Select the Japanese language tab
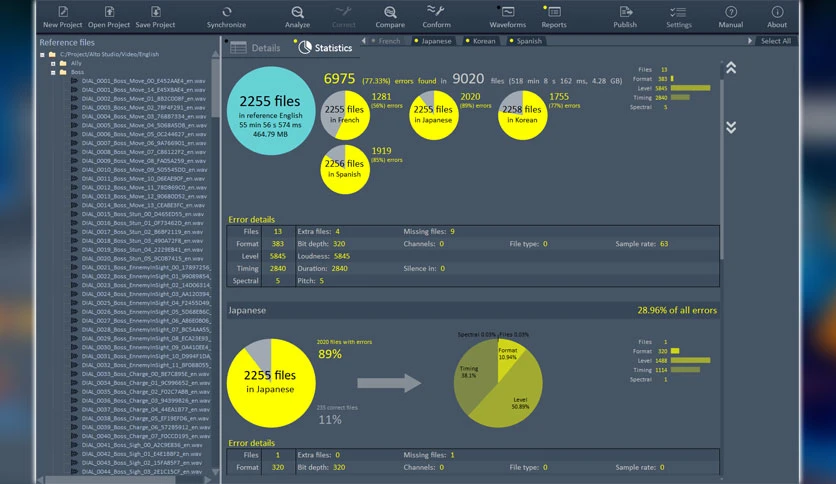836x484 pixels. click(432, 41)
